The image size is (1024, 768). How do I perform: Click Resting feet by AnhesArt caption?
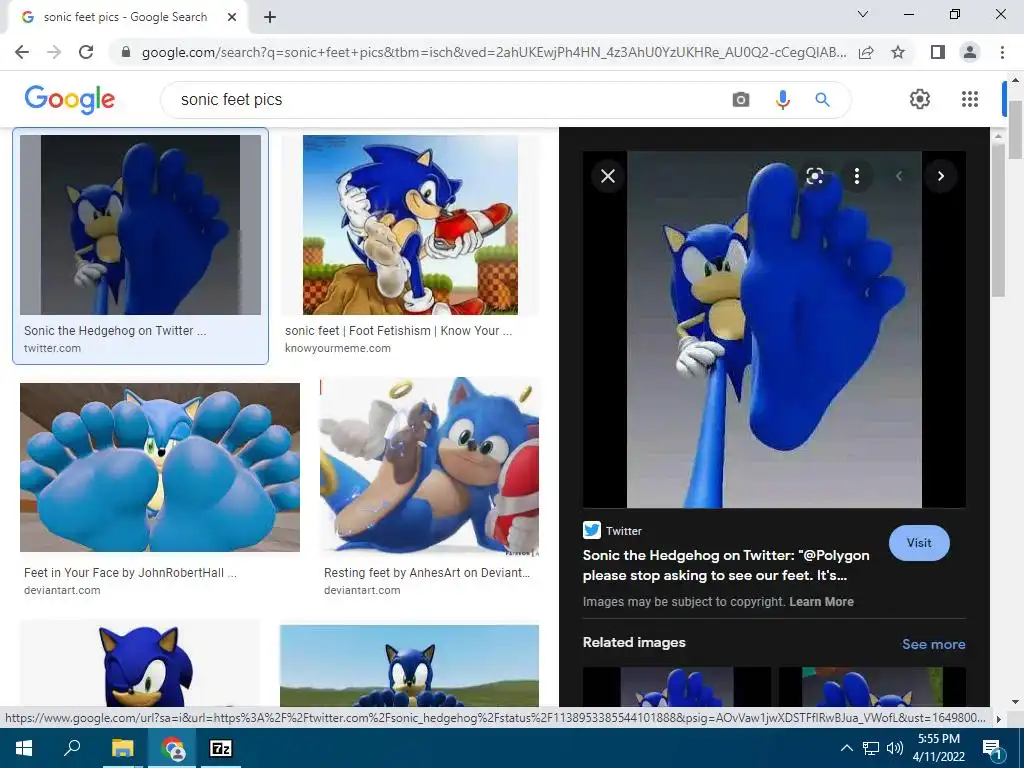(x=426, y=573)
